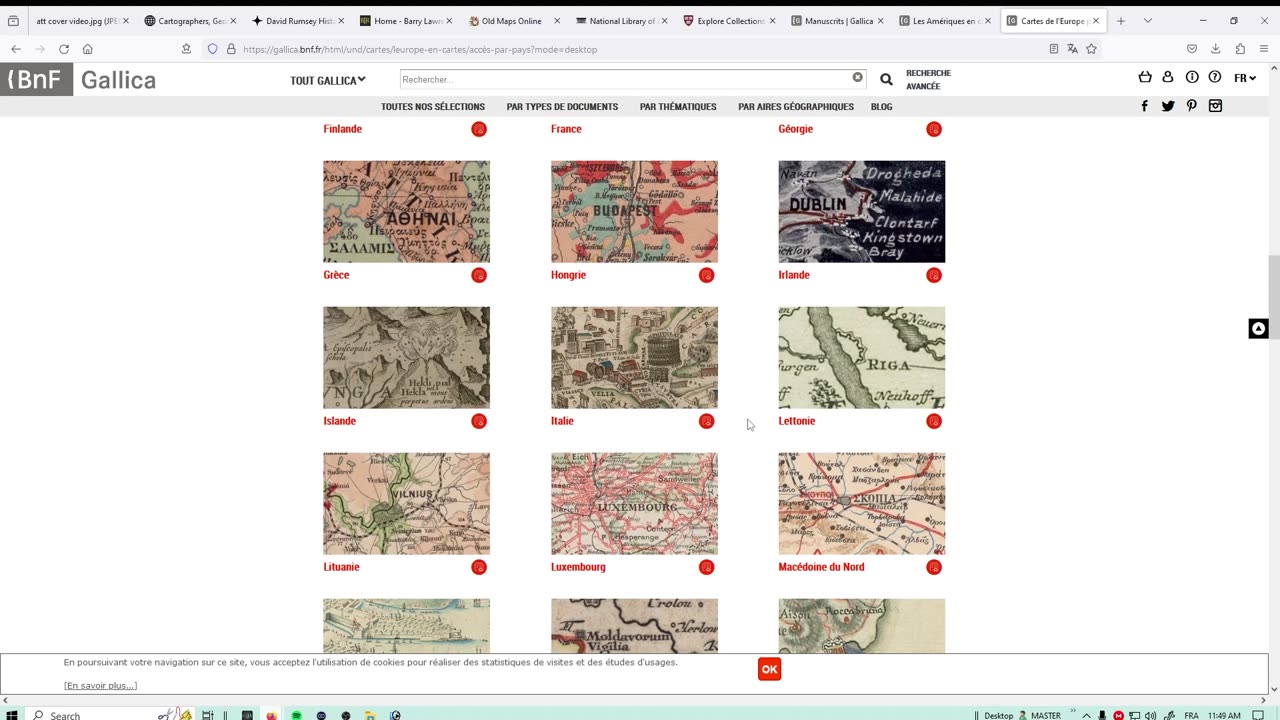The image size is (1280, 720).
Task: Open the France country link
Action: click(x=566, y=129)
